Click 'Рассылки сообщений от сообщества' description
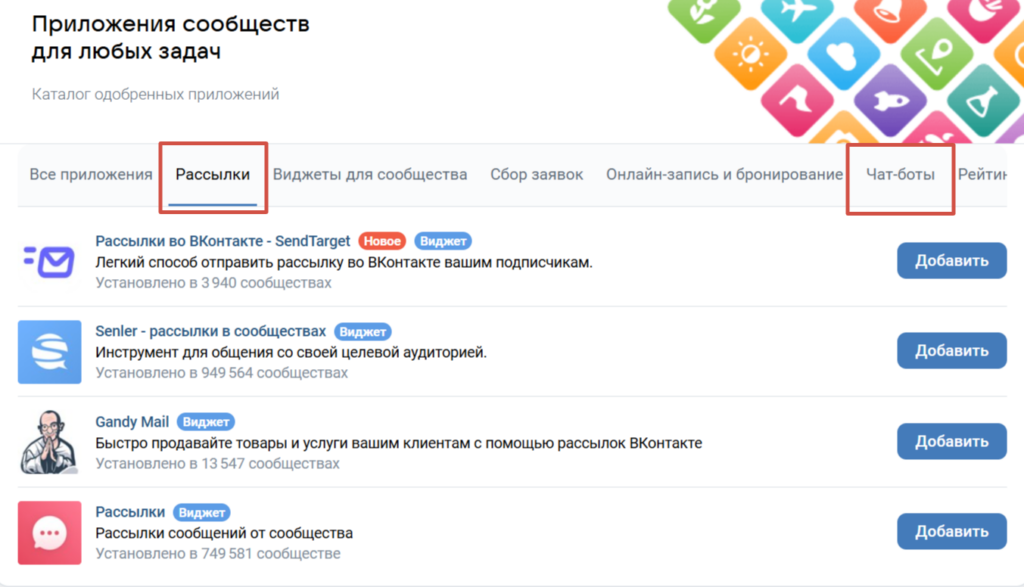This screenshot has width=1024, height=587. [224, 533]
